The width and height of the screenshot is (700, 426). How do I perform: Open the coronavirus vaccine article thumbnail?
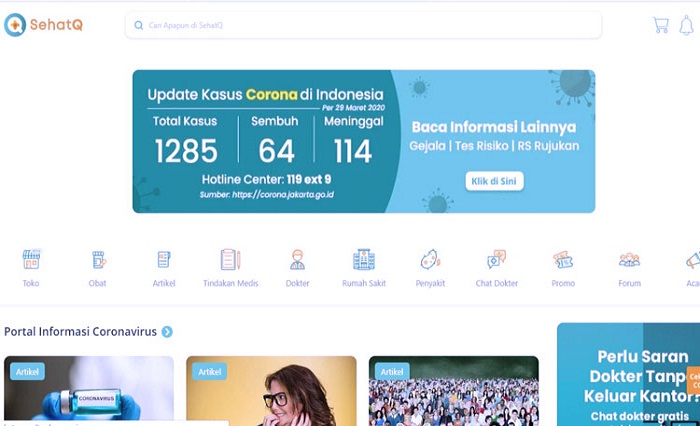point(88,390)
